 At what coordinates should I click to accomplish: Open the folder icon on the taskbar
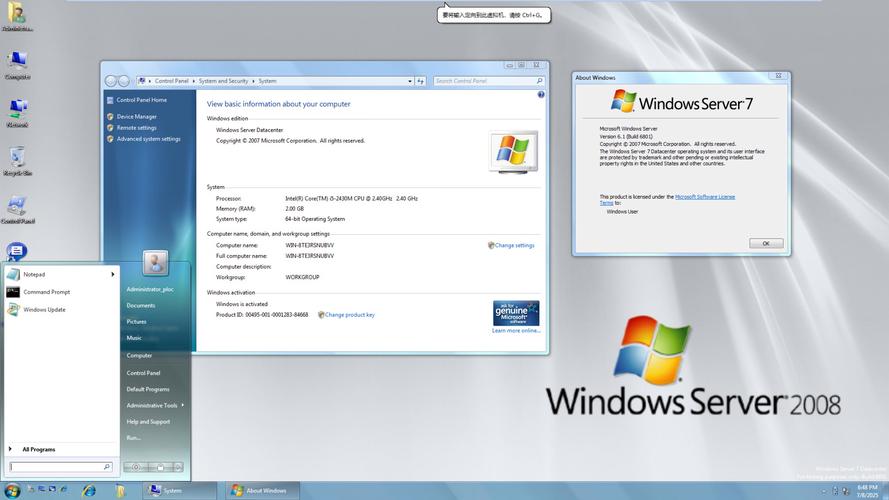120,490
